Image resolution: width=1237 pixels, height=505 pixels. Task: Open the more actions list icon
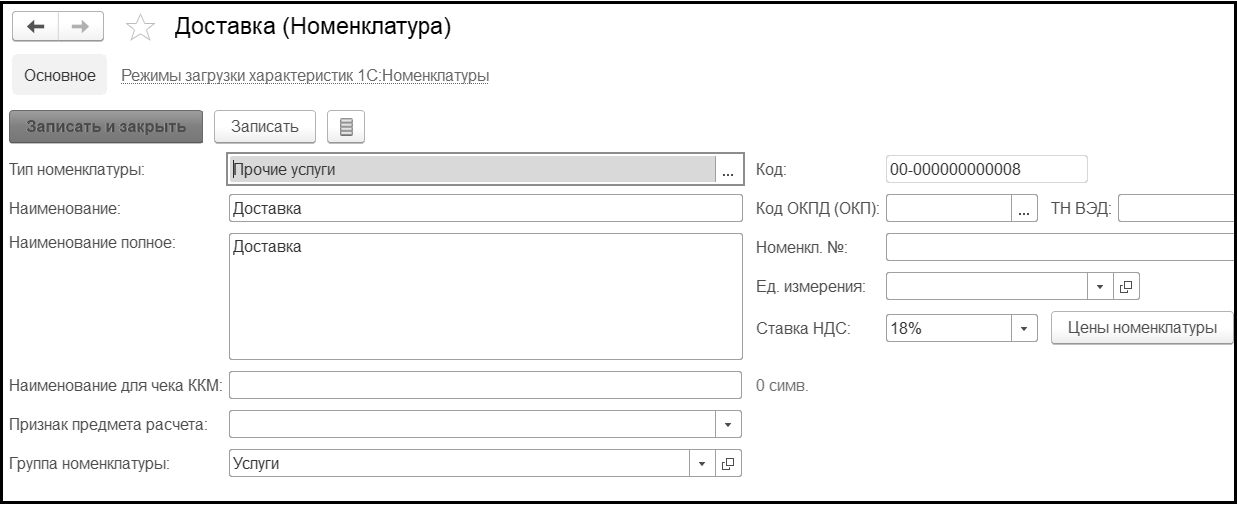(347, 126)
